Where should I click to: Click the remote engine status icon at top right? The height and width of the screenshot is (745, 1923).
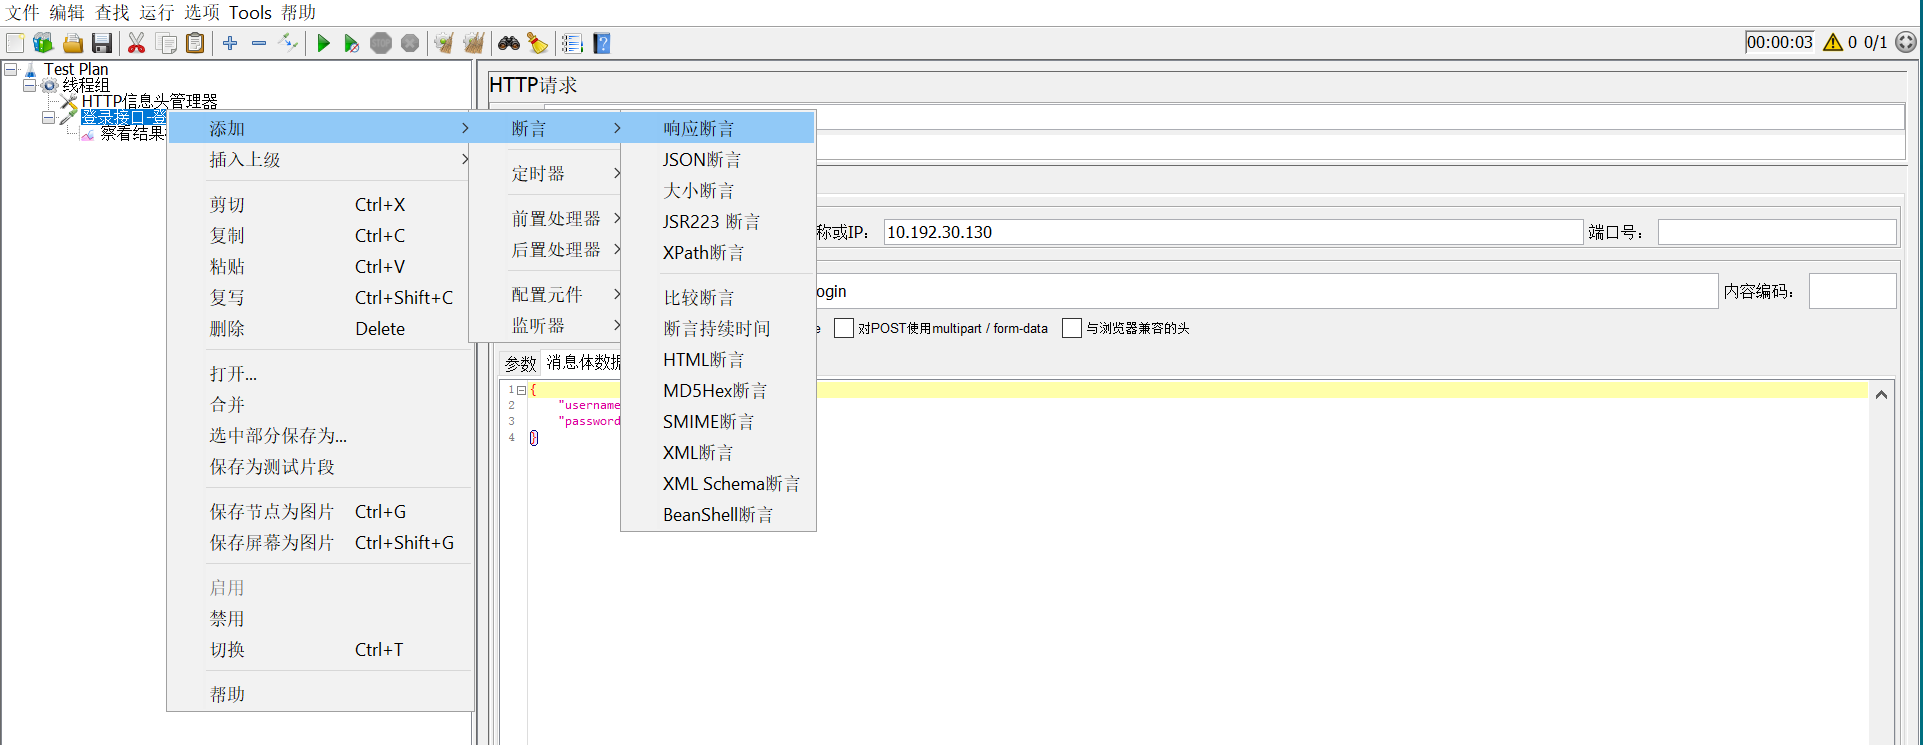pyautogui.click(x=1906, y=42)
